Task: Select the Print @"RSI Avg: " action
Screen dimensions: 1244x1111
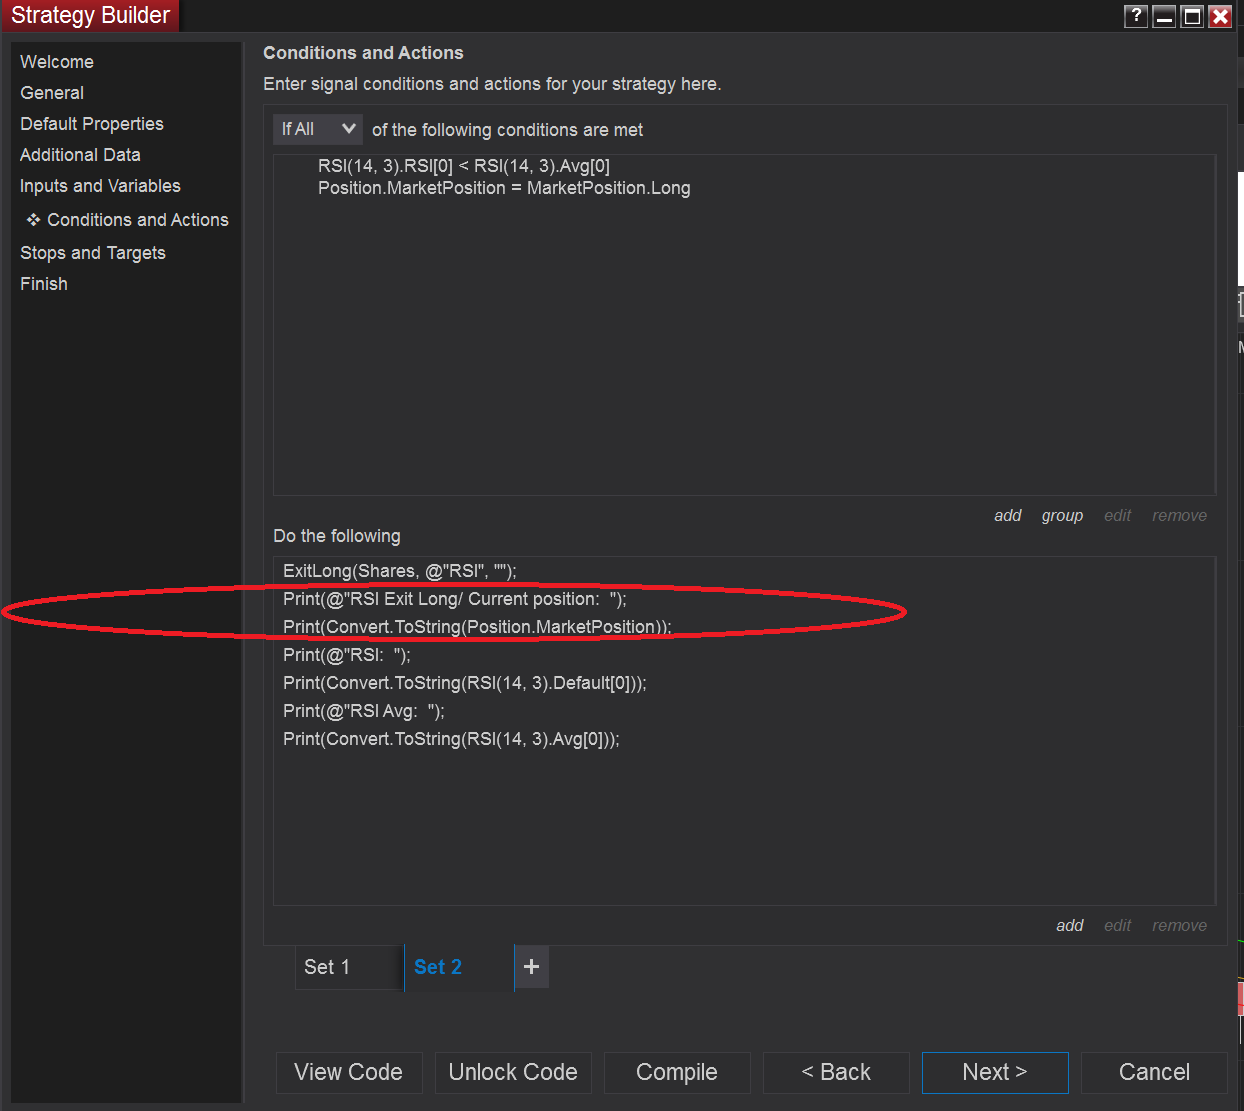Action: point(364,711)
